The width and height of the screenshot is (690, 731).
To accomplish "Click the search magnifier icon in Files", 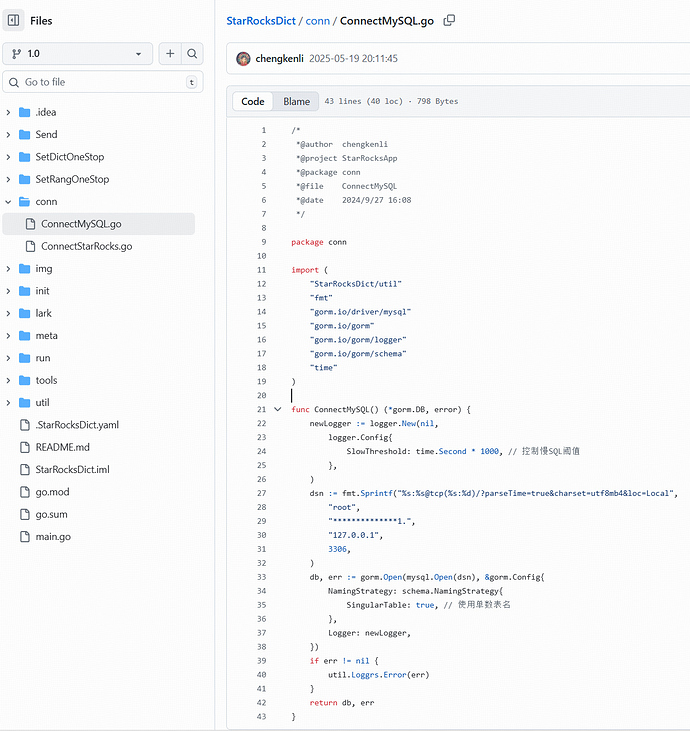I will click(193, 54).
